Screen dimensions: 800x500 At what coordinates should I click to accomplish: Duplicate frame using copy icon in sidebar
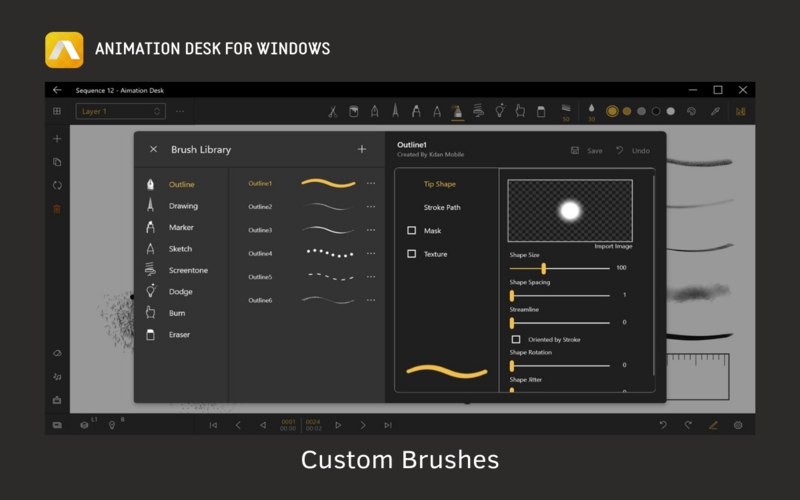pos(57,162)
